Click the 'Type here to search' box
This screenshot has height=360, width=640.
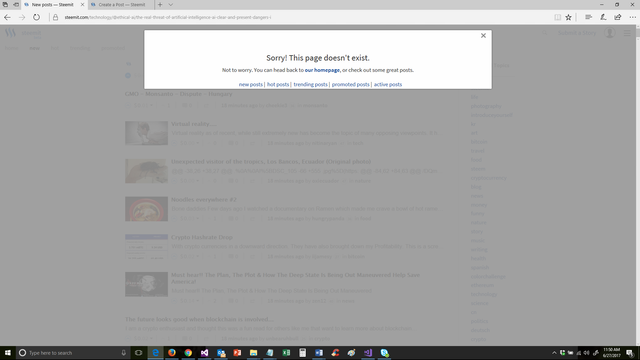73,353
